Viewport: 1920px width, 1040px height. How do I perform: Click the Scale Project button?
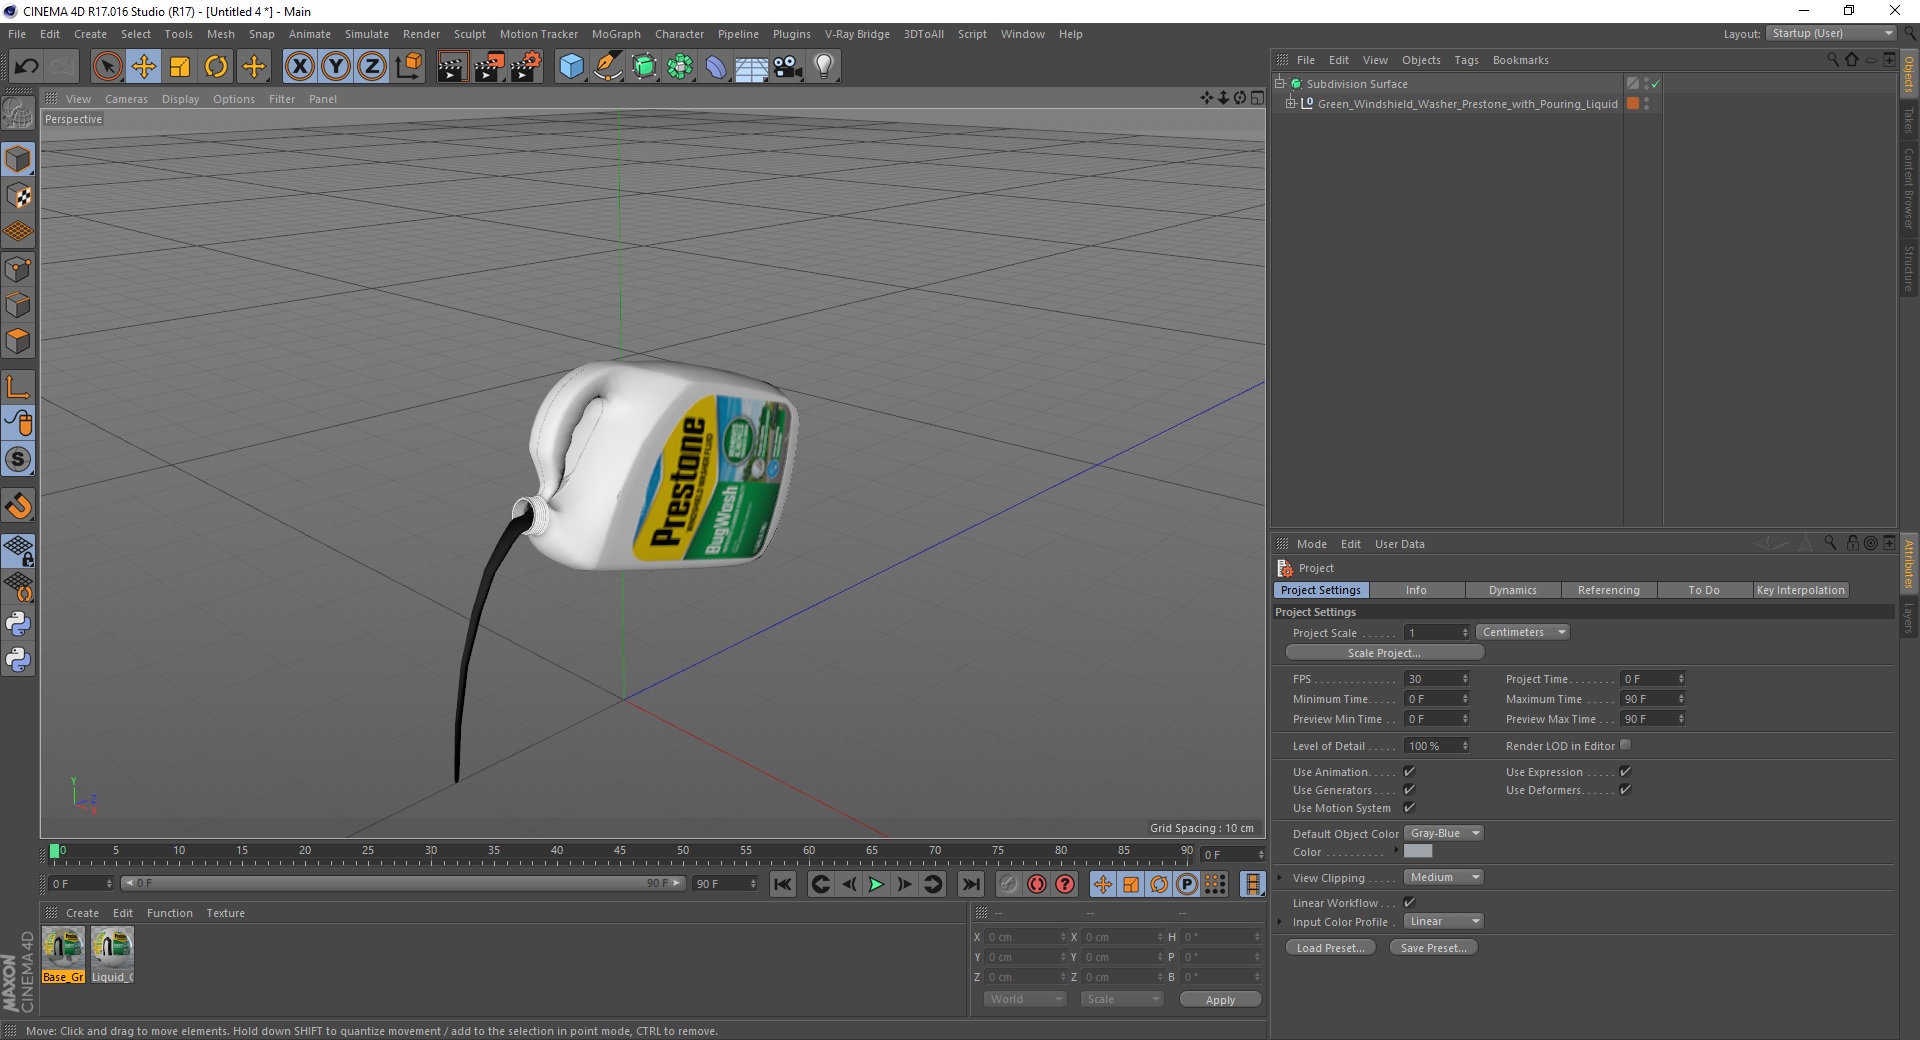[x=1384, y=653]
